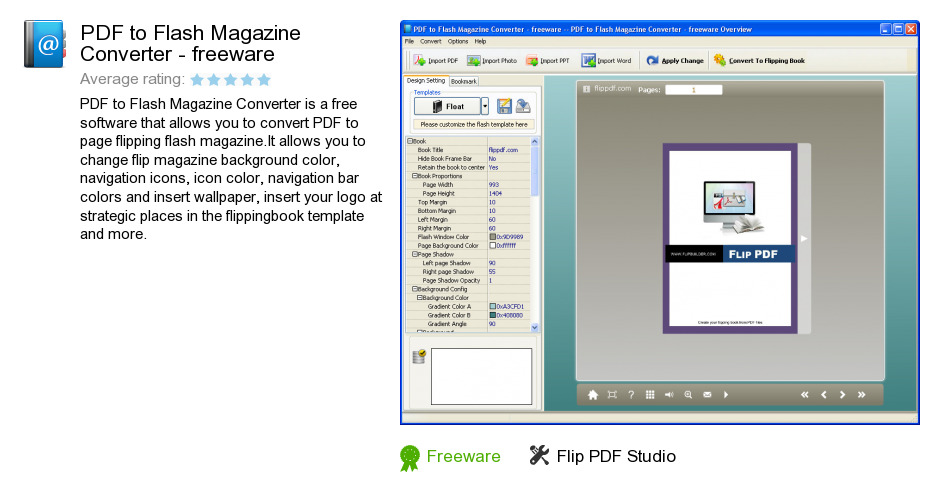Click the Import PPT toolbar icon

click(x=532, y=61)
